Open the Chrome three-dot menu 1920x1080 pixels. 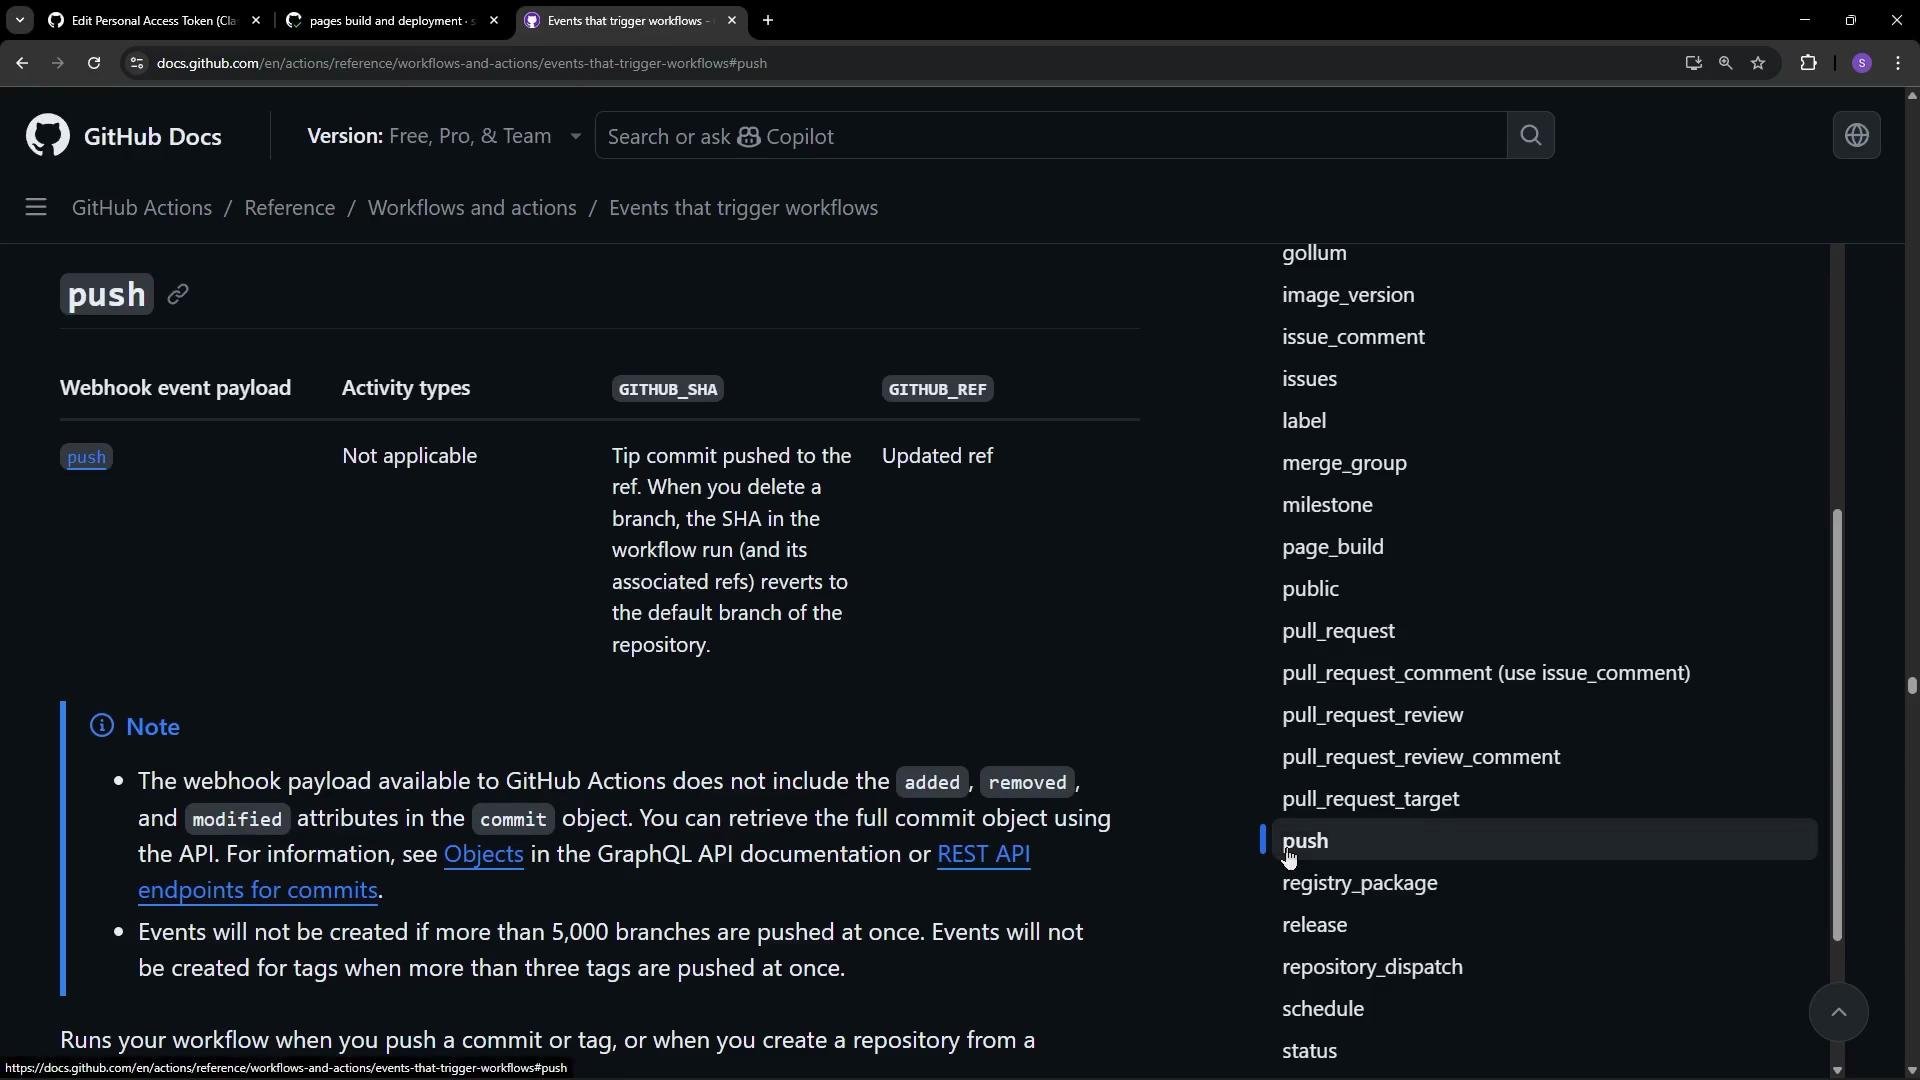point(1898,63)
